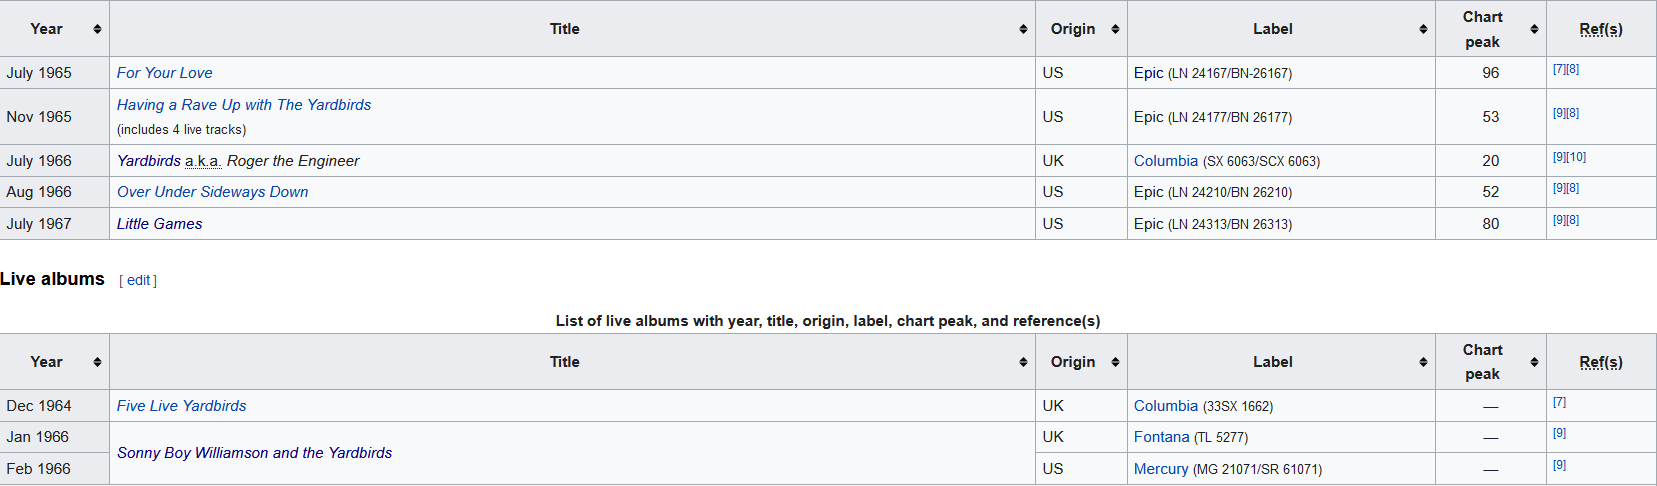Open the Little Games album page
This screenshot has width=1657, height=486.
[x=159, y=224]
